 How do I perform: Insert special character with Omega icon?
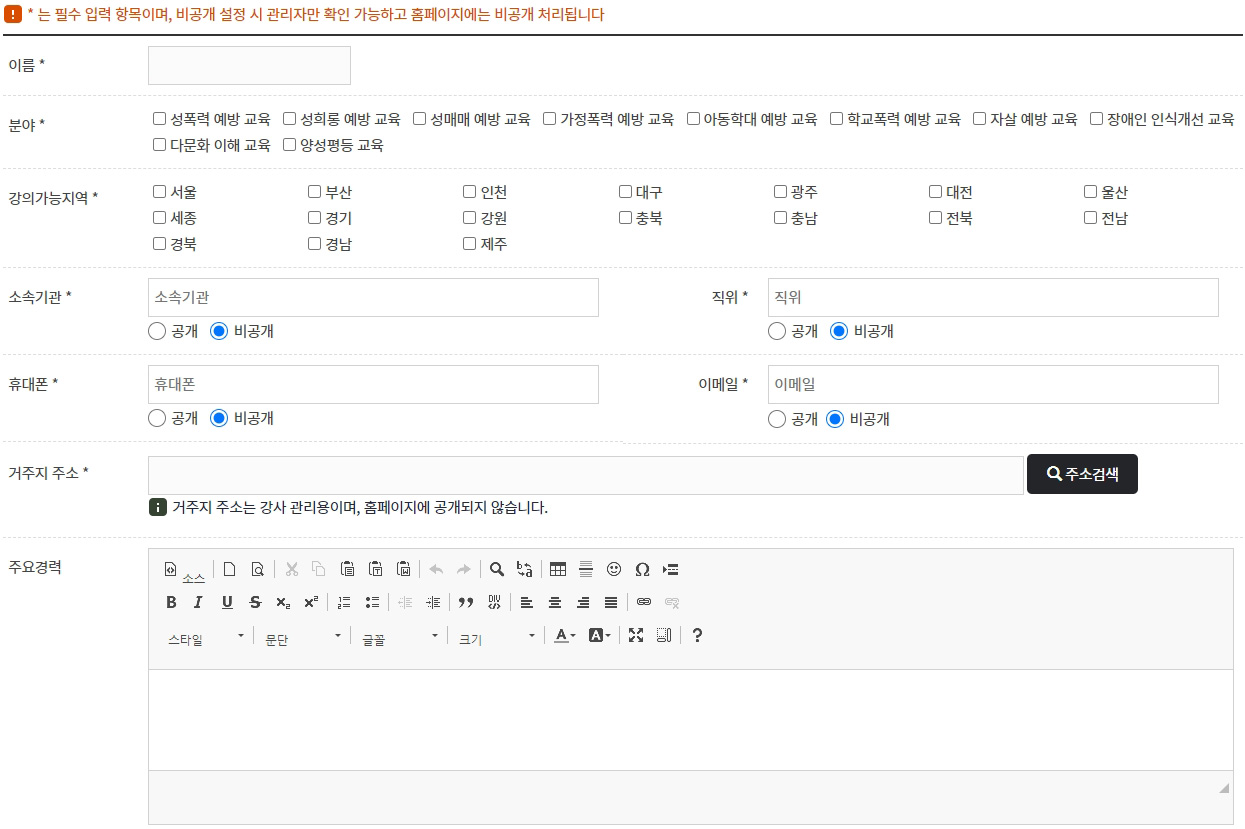tap(642, 569)
